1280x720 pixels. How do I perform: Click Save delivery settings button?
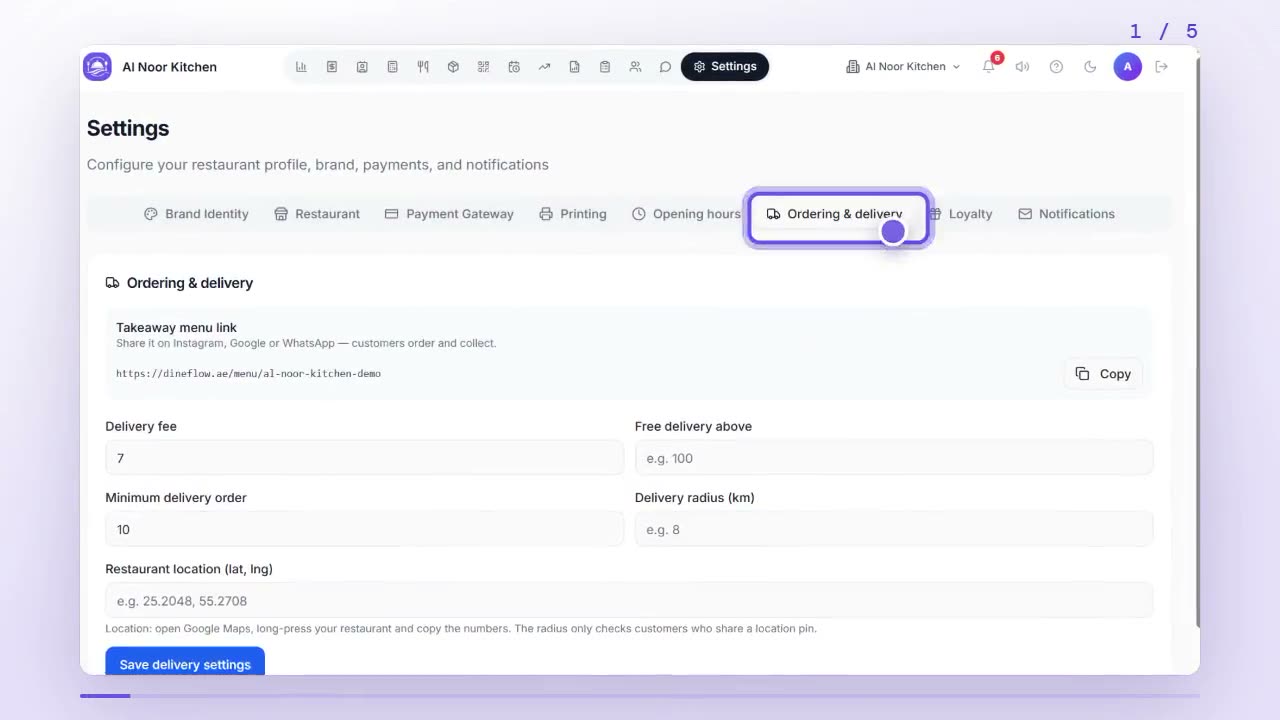(185, 662)
